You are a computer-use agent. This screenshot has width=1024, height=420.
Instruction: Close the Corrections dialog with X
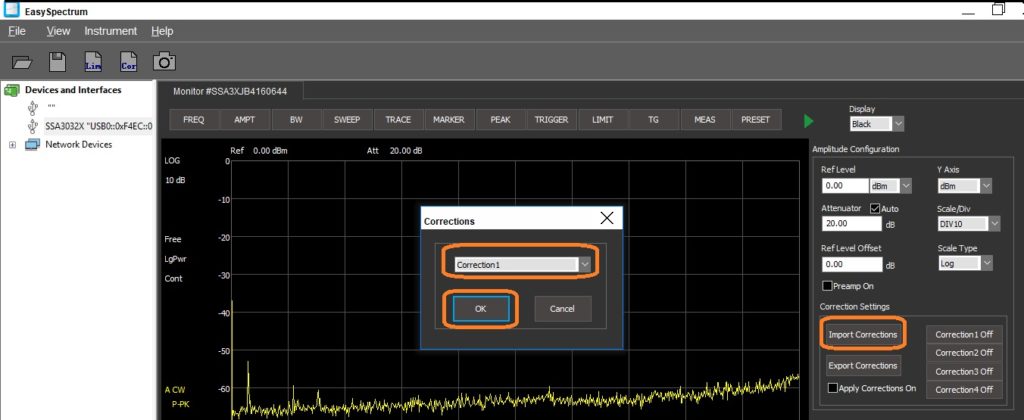click(x=606, y=218)
